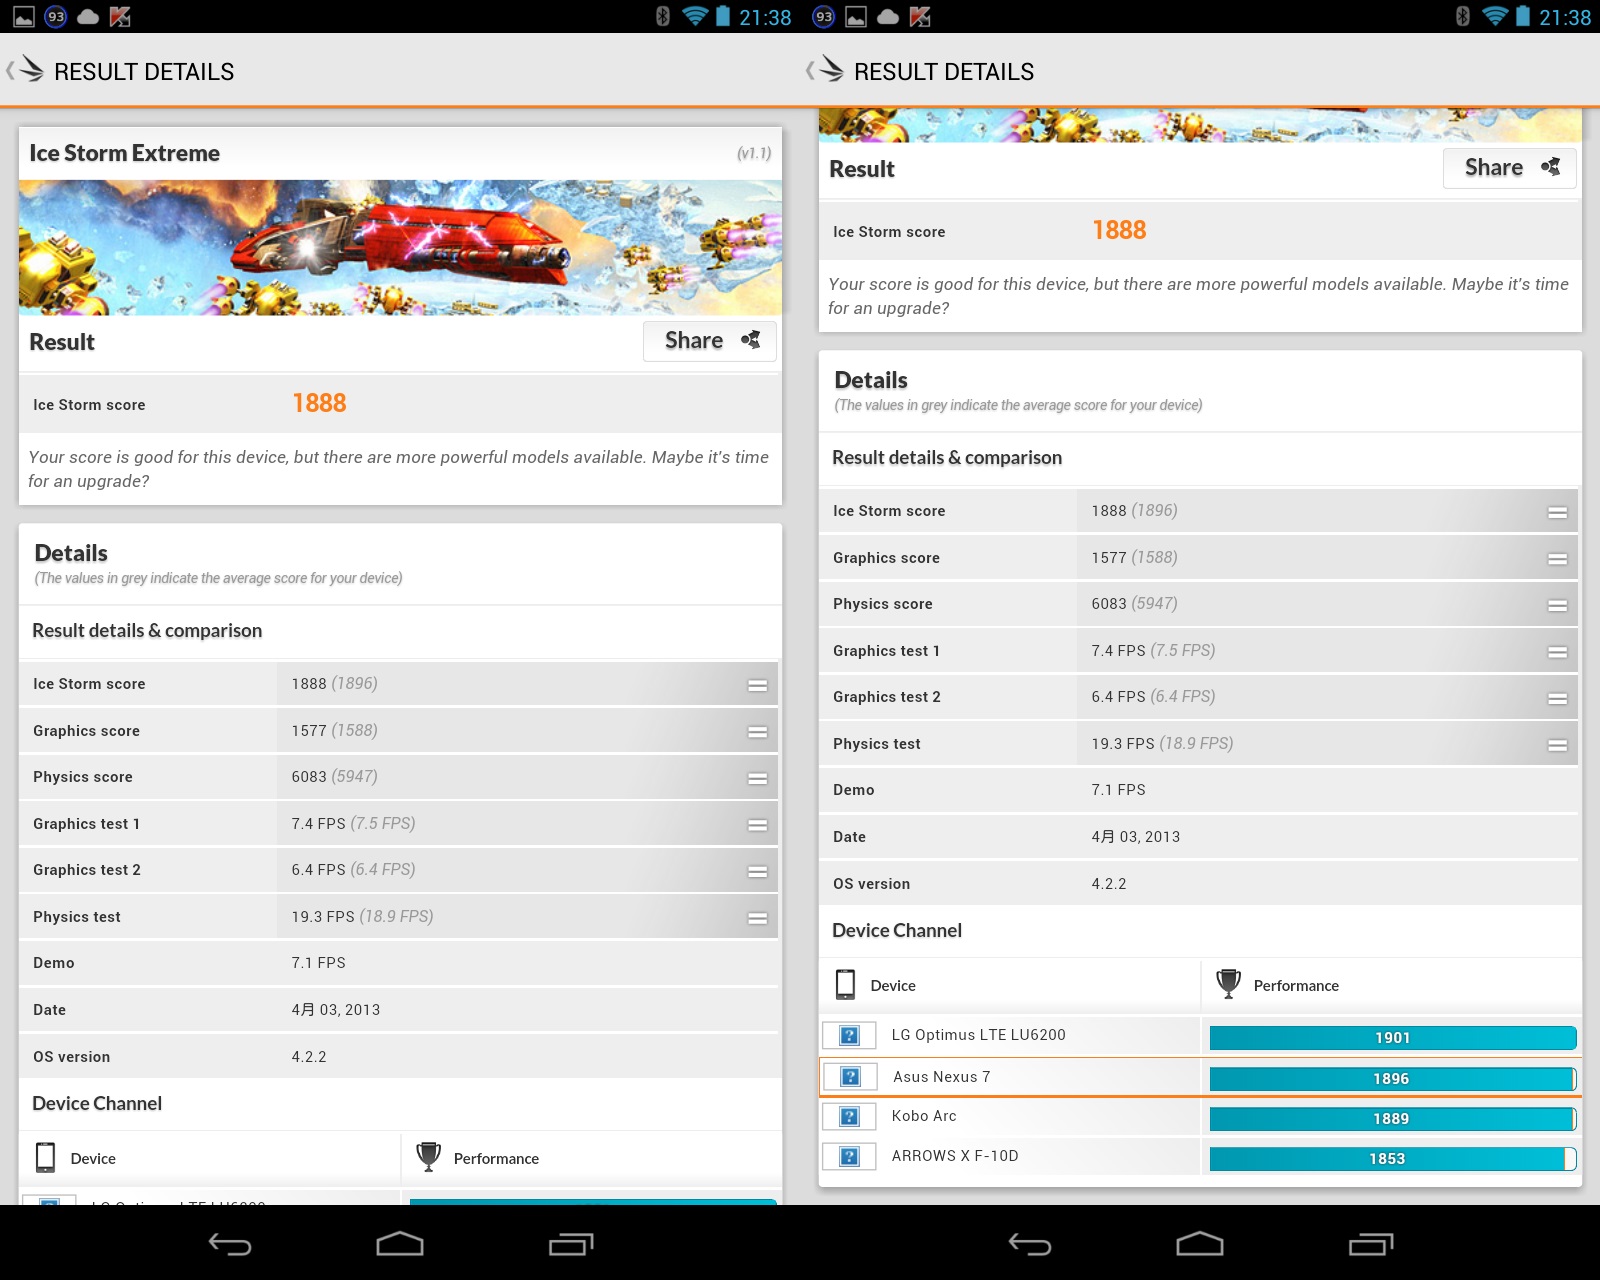Tap the 93 badge on left status bar

click(x=56, y=17)
